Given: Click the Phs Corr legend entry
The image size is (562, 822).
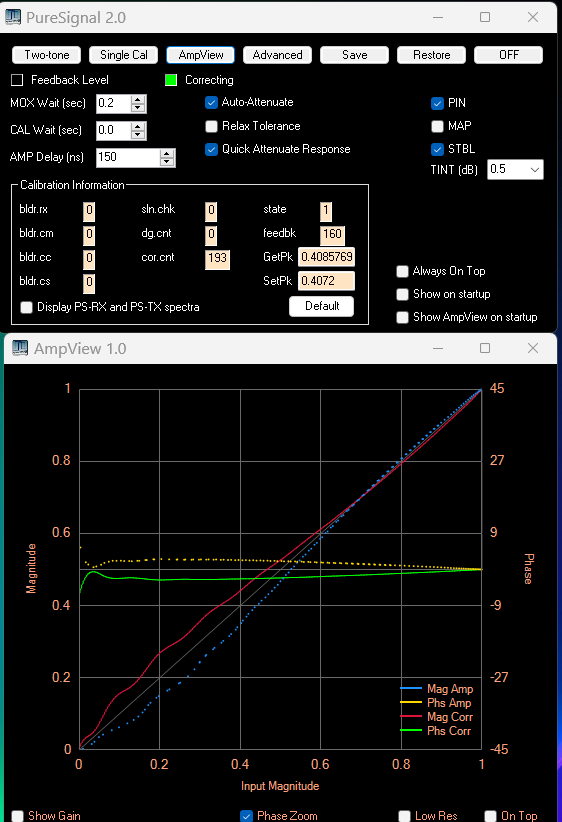Looking at the screenshot, I should point(435,731).
